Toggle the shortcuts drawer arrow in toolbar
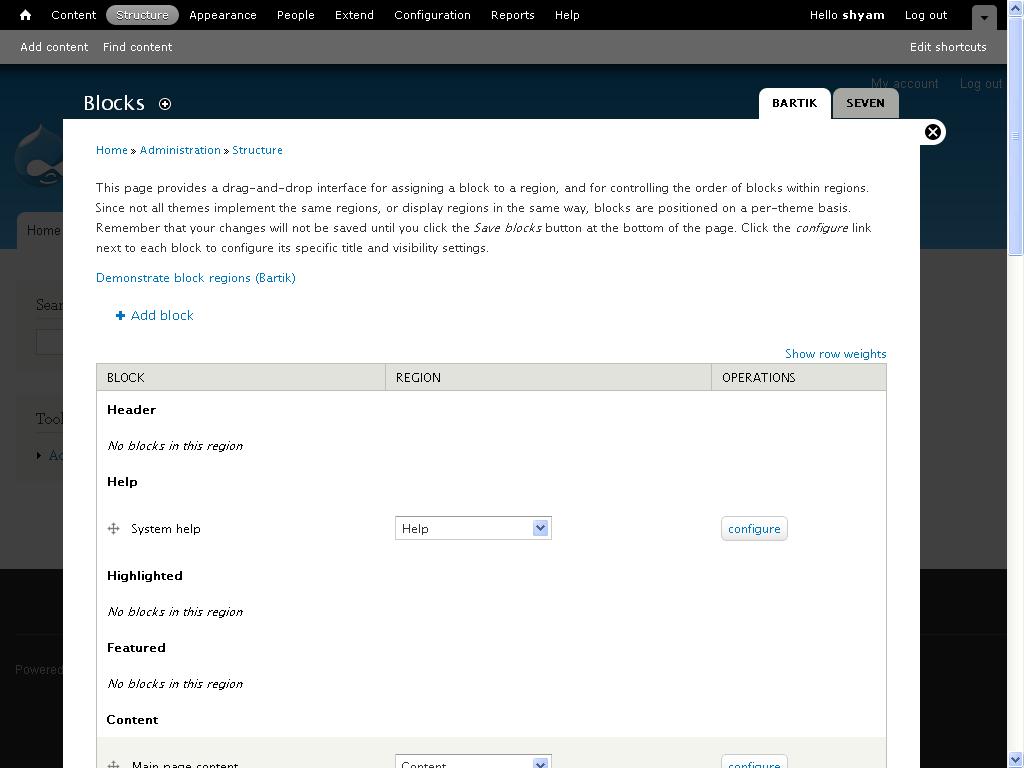Viewport: 1024px width, 768px height. (x=984, y=18)
